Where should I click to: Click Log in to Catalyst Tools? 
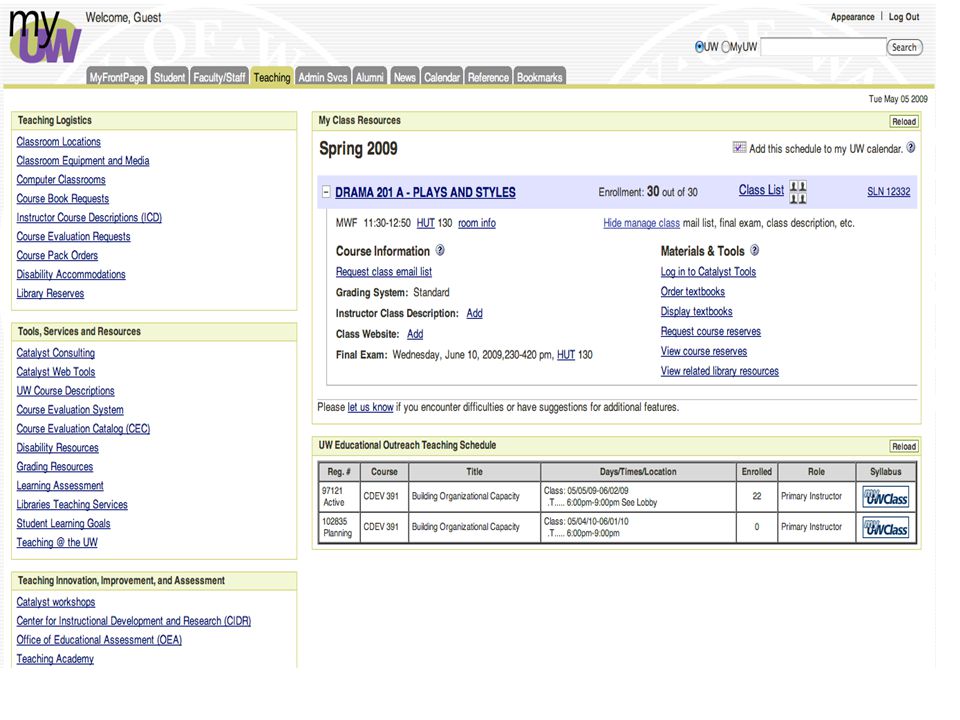[708, 271]
